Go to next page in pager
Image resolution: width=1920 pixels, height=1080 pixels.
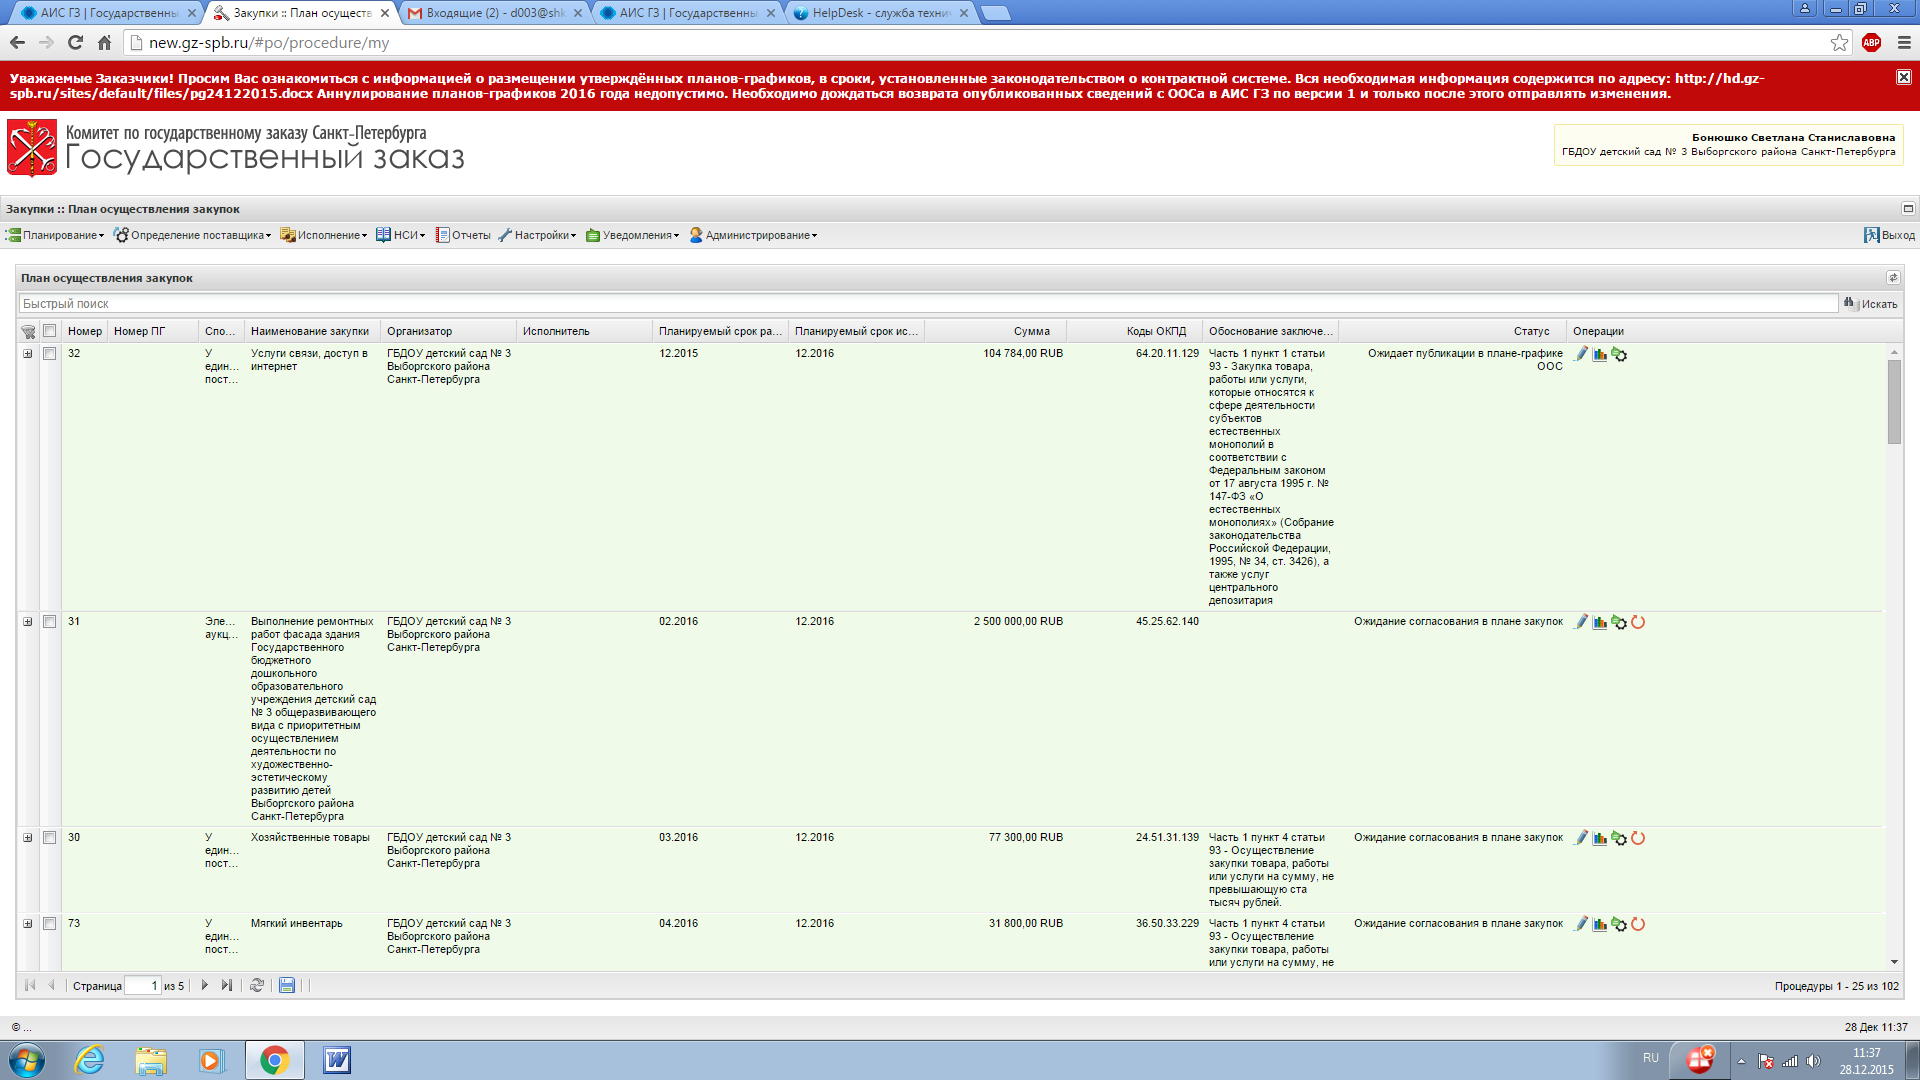click(x=205, y=985)
